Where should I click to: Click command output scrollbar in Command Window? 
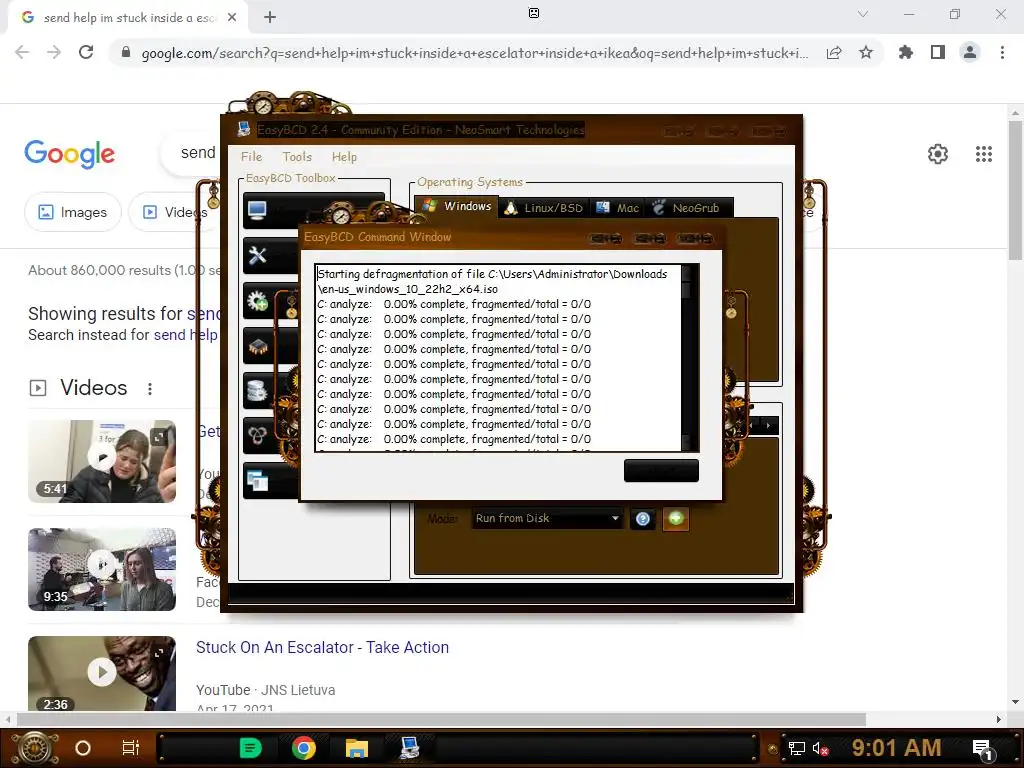[686, 358]
